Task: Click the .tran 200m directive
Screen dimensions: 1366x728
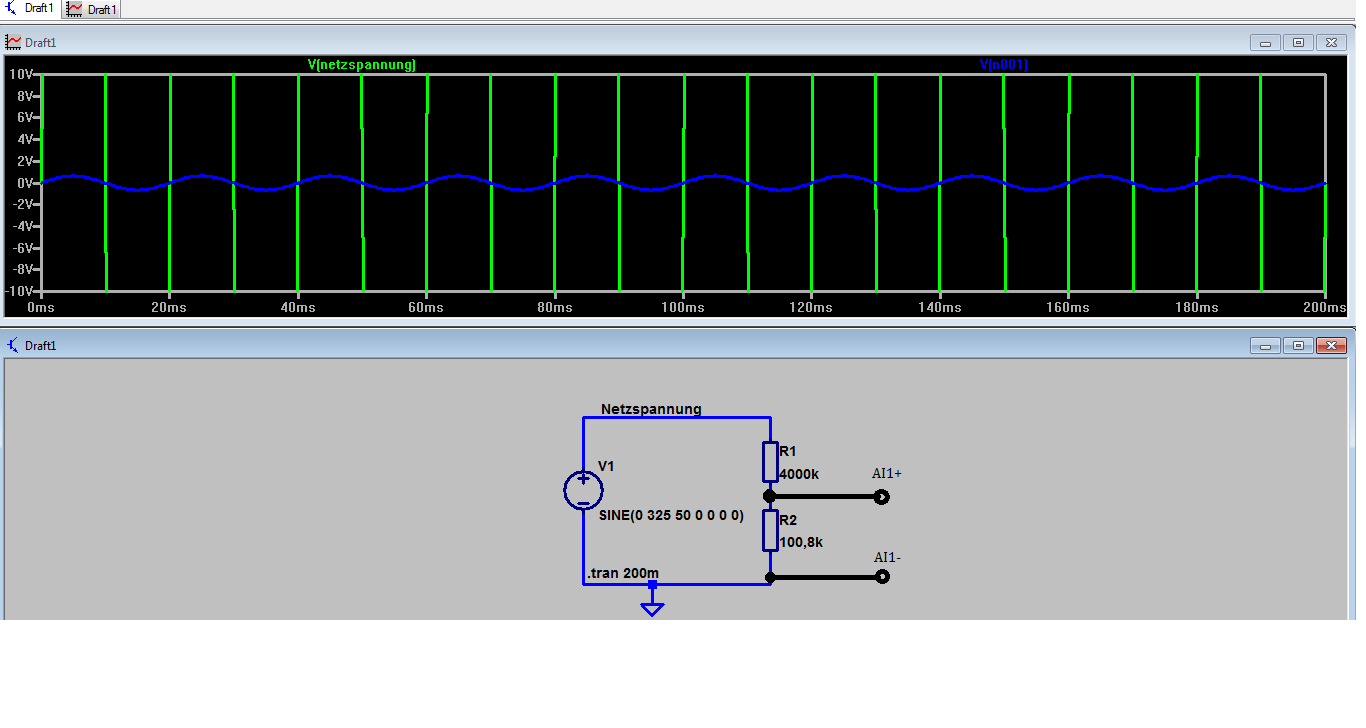Action: click(623, 573)
